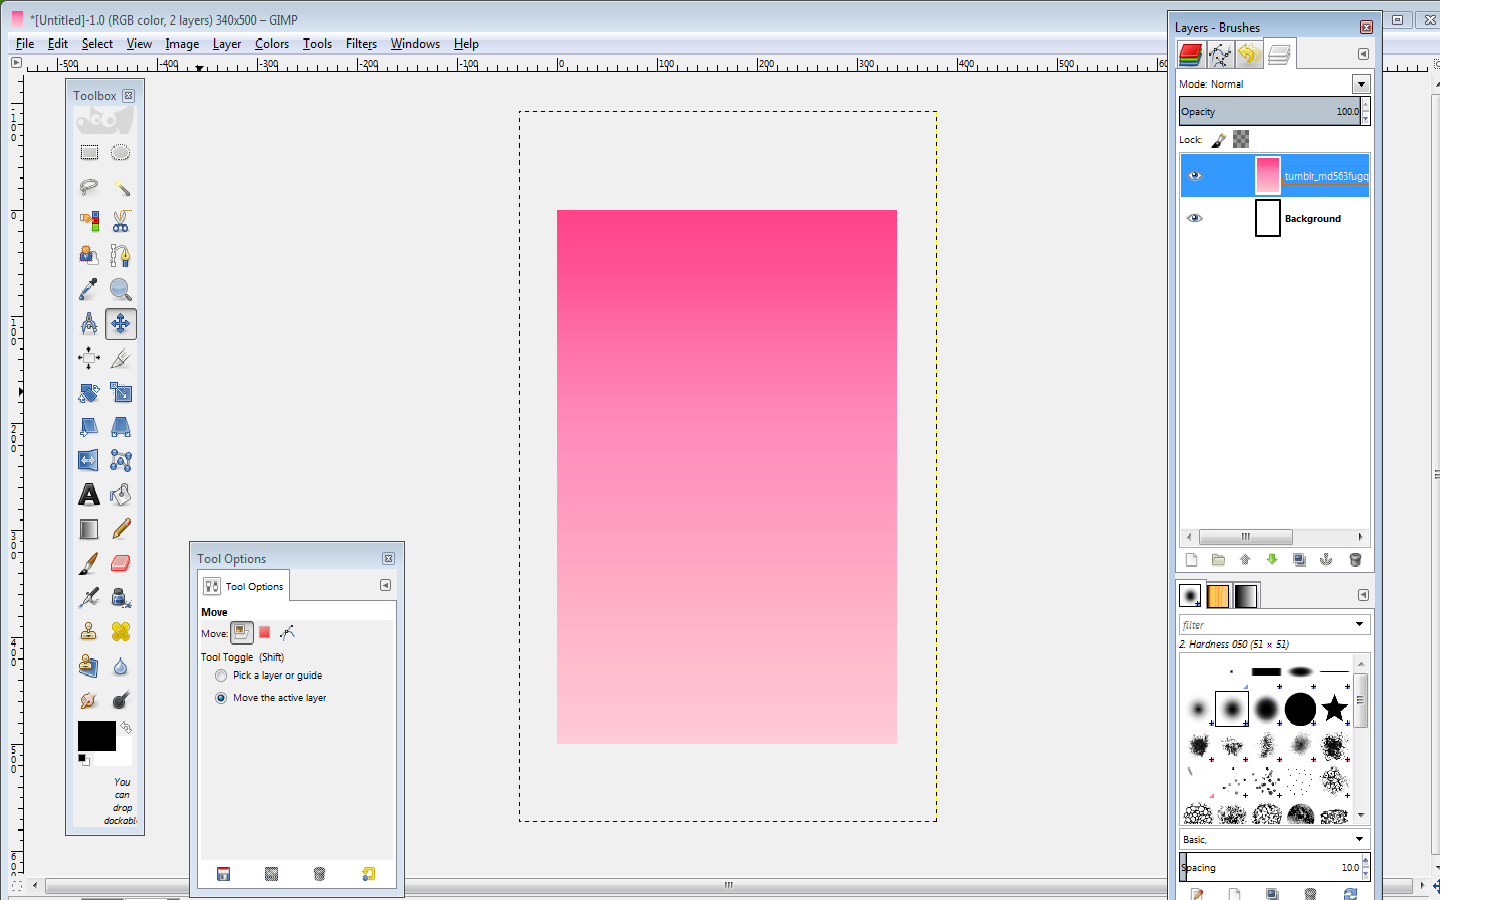Activate the Zoom magnifier tool
Viewport: 1500px width, 900px height.
121,289
